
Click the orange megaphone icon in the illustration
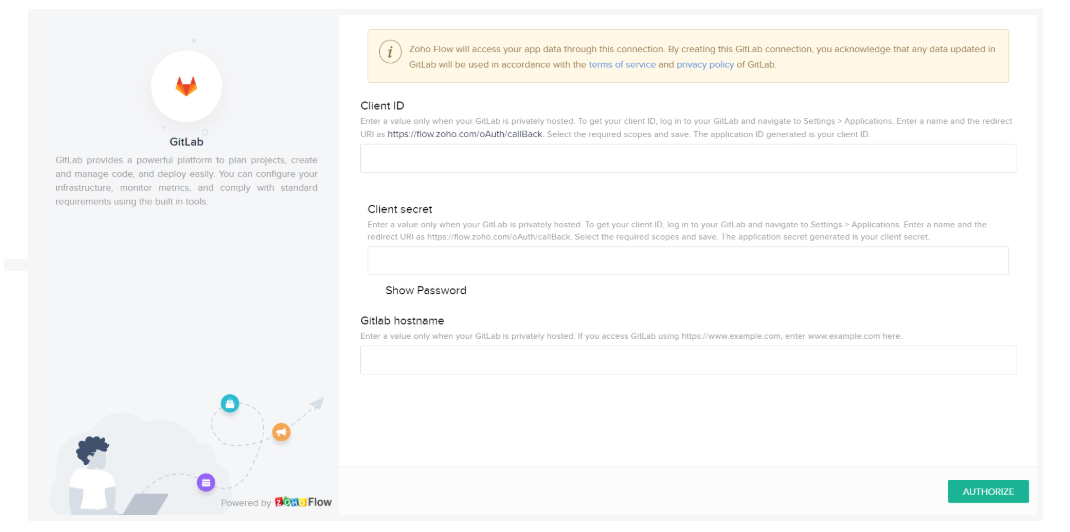point(281,432)
